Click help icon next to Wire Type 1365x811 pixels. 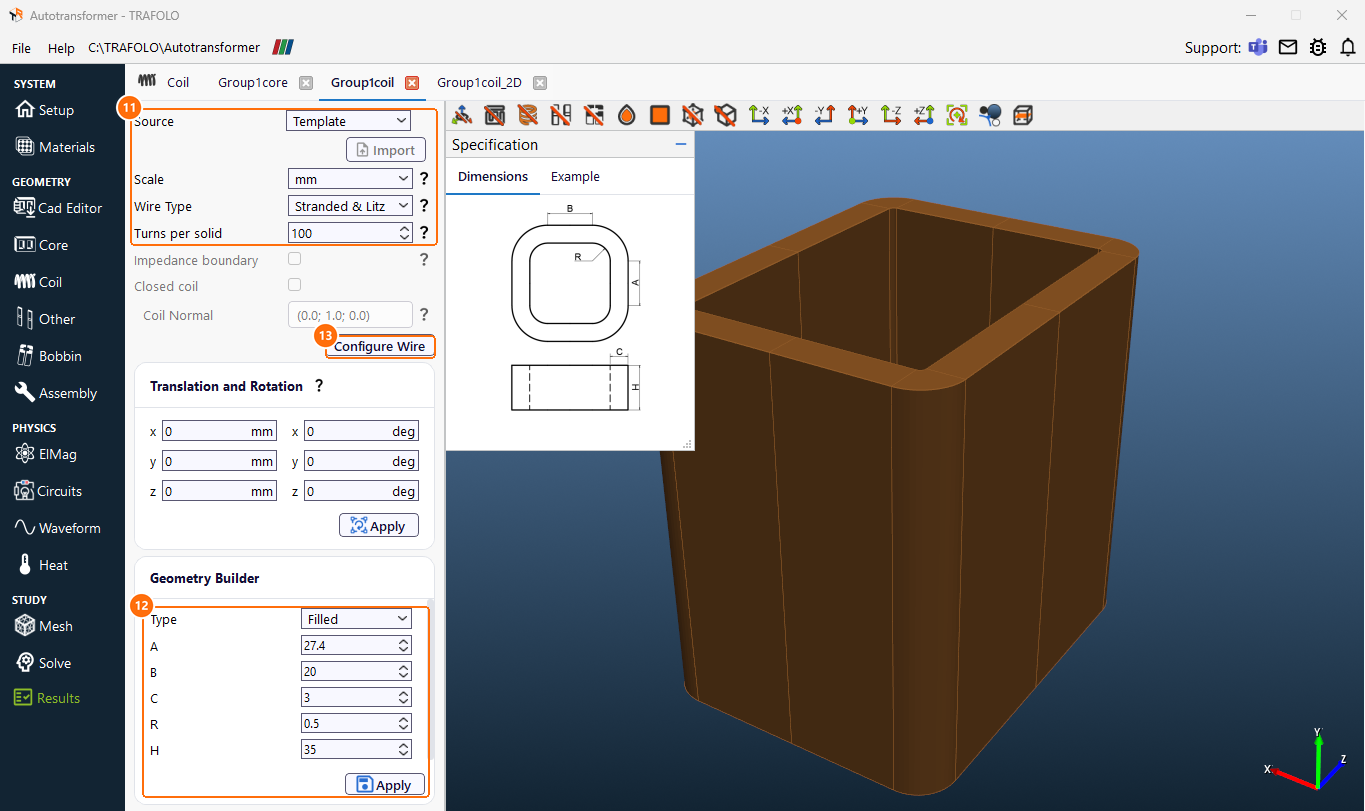(423, 206)
